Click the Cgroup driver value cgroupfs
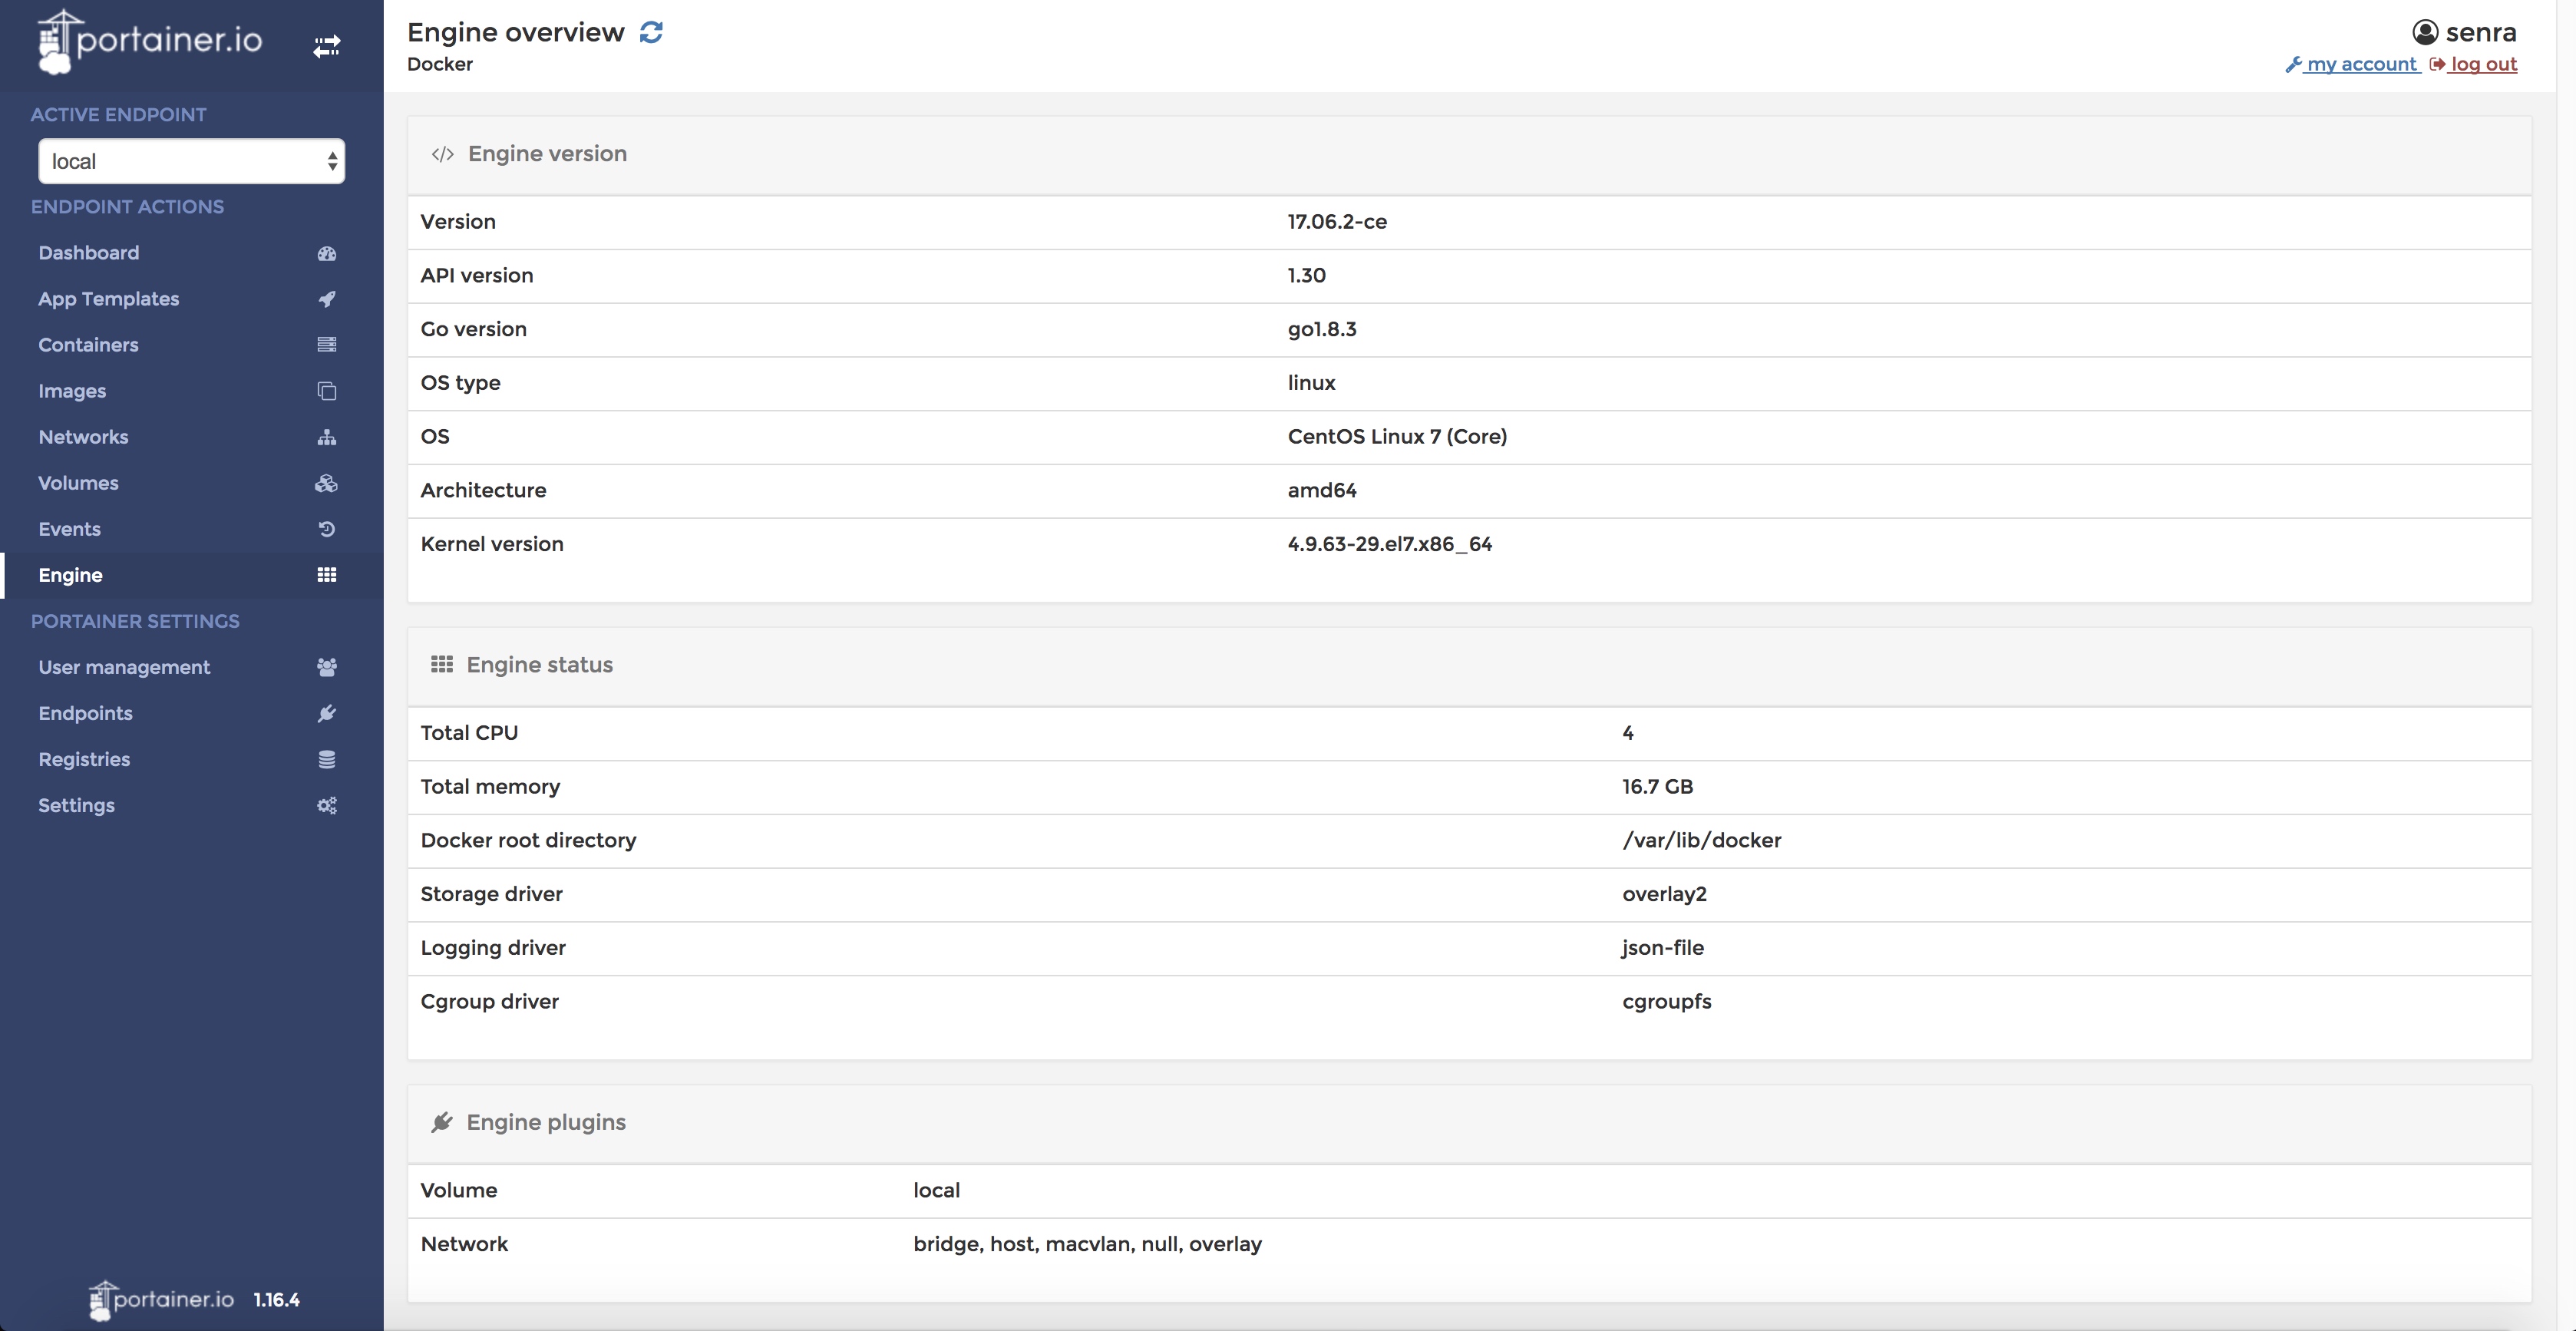This screenshot has height=1331, width=2576. coord(1666,1002)
